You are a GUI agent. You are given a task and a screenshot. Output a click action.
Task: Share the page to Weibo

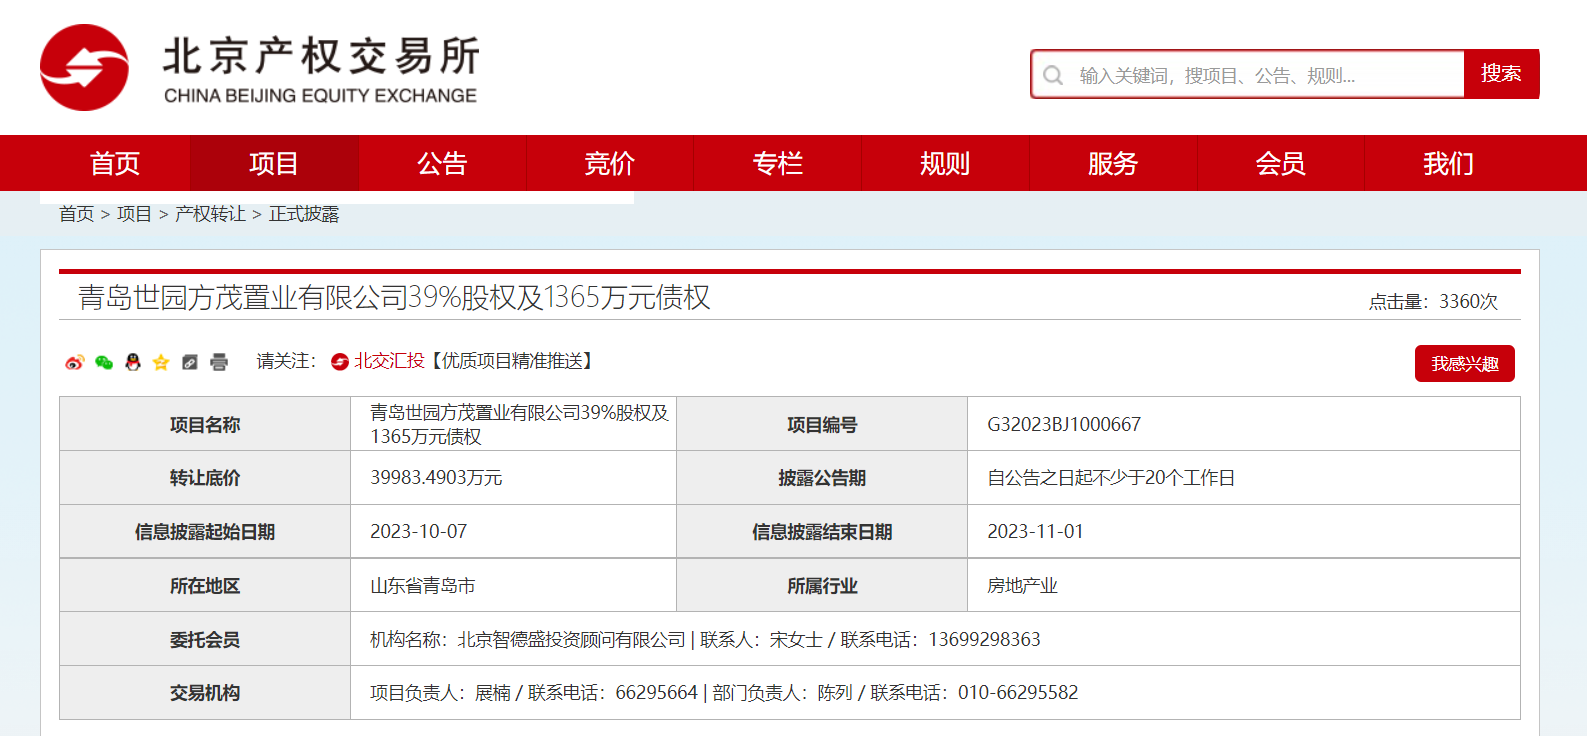(74, 362)
